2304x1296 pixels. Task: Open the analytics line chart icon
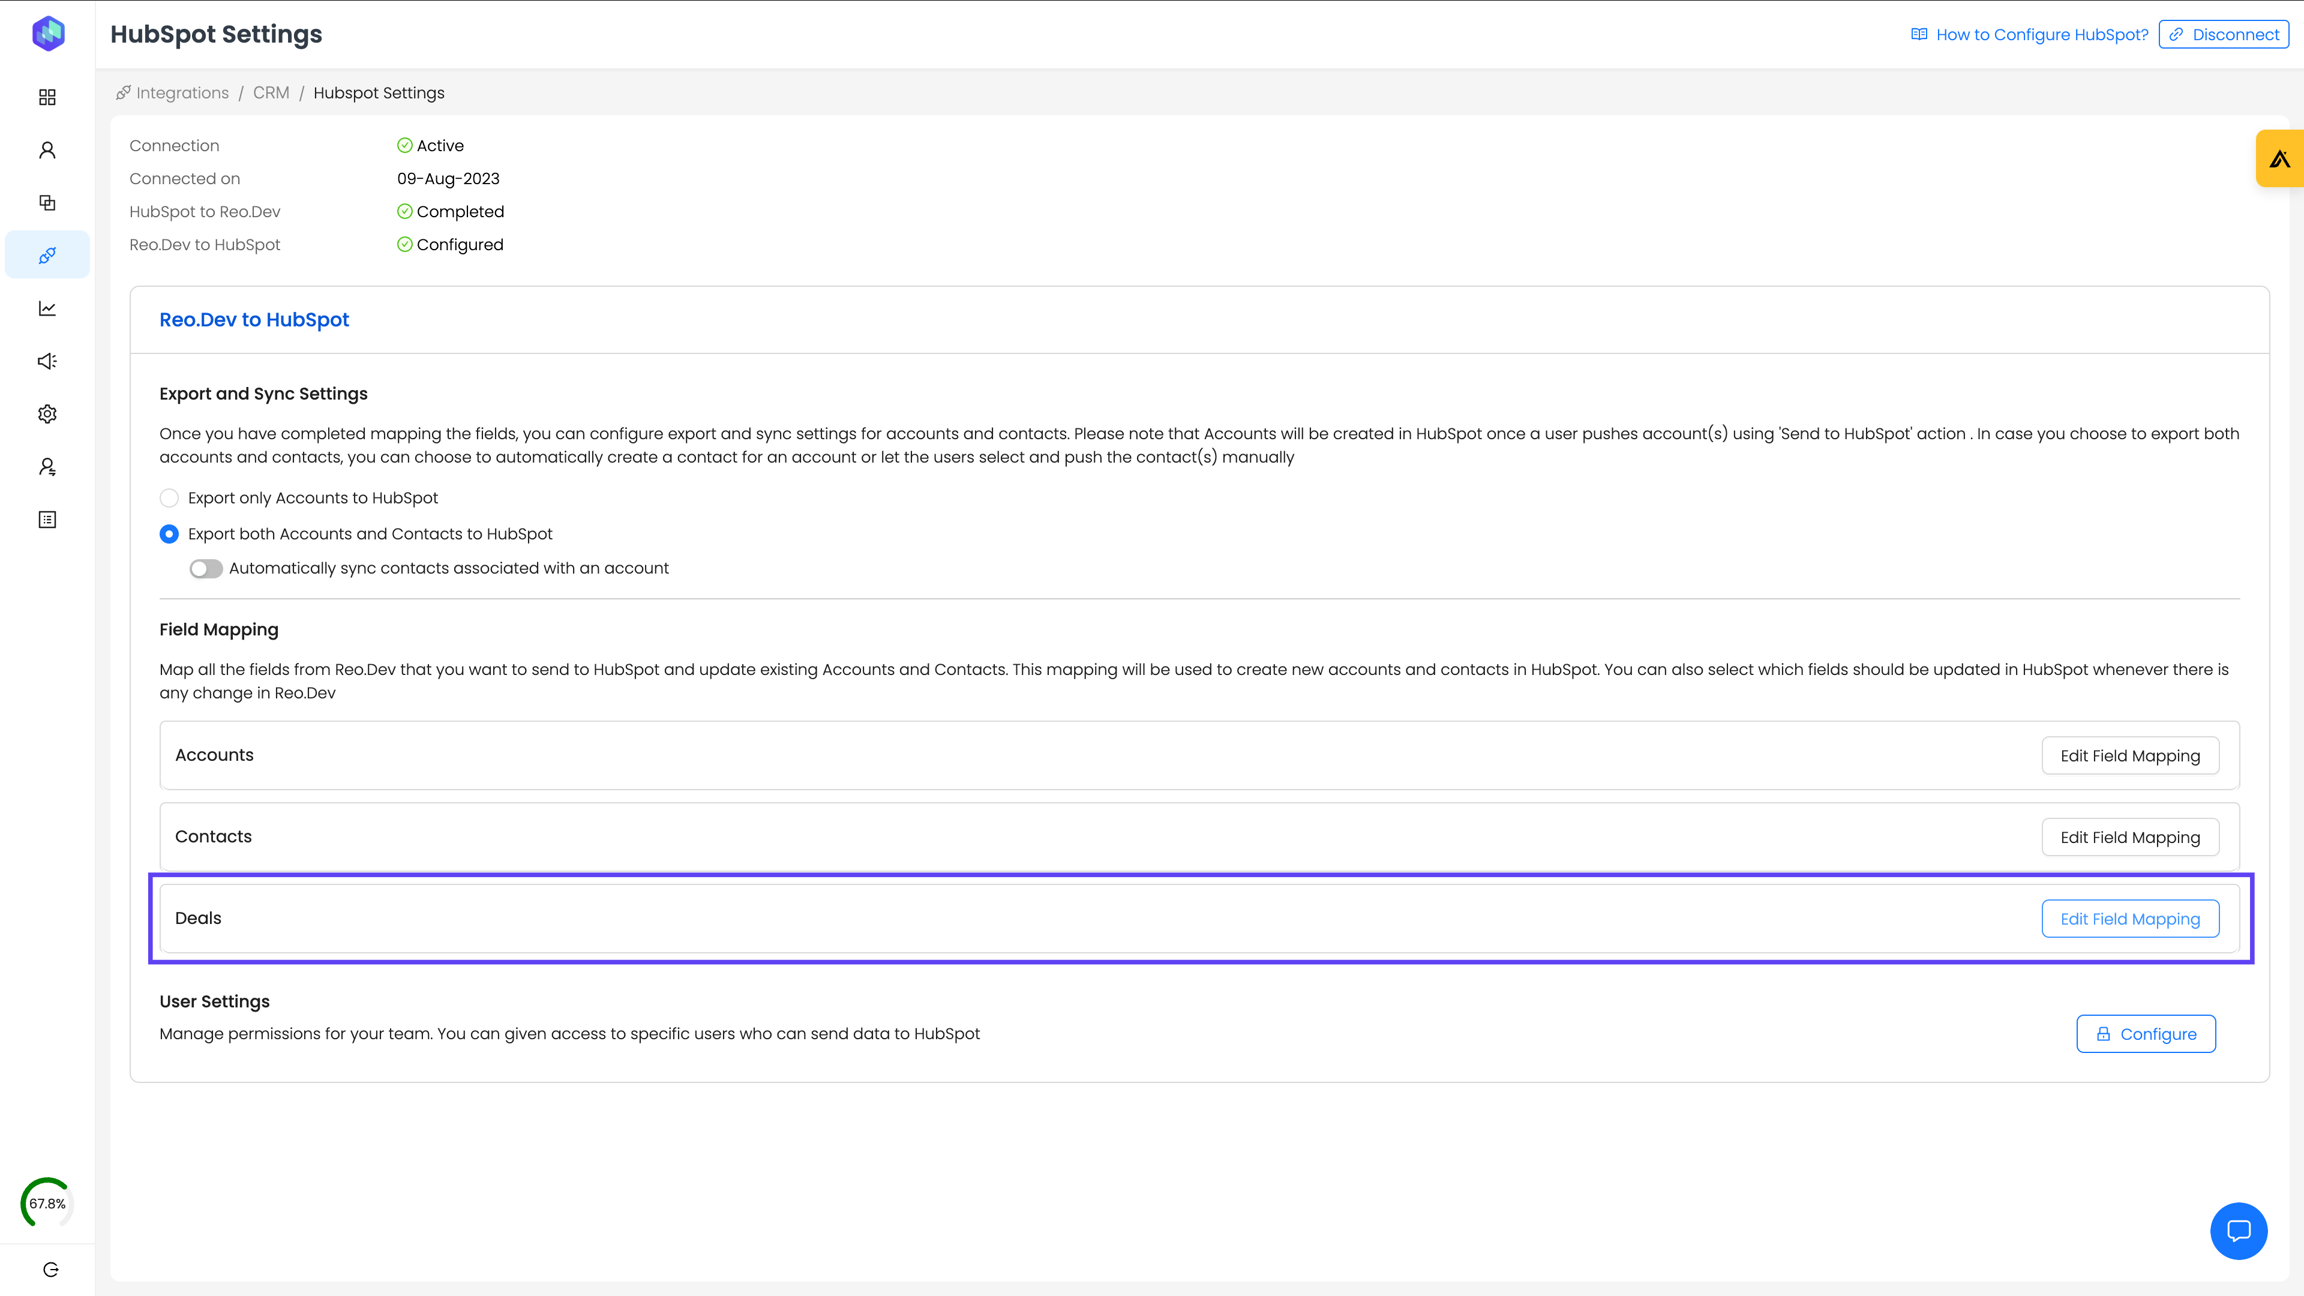tap(47, 308)
